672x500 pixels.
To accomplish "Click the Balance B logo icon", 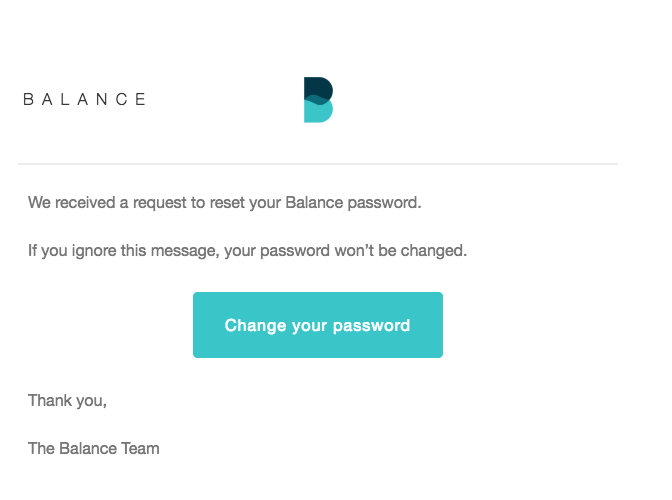I will 318,100.
